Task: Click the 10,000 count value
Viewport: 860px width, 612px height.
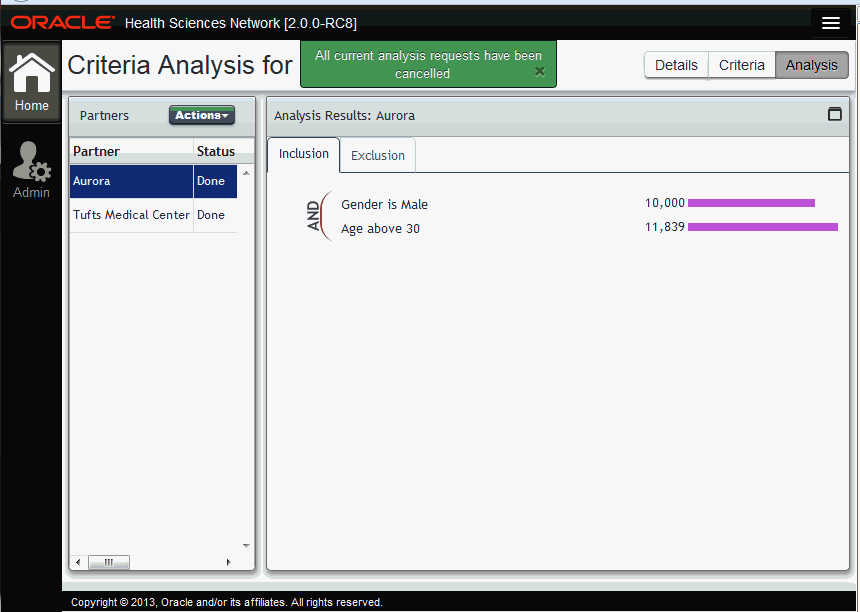Action: [x=665, y=203]
